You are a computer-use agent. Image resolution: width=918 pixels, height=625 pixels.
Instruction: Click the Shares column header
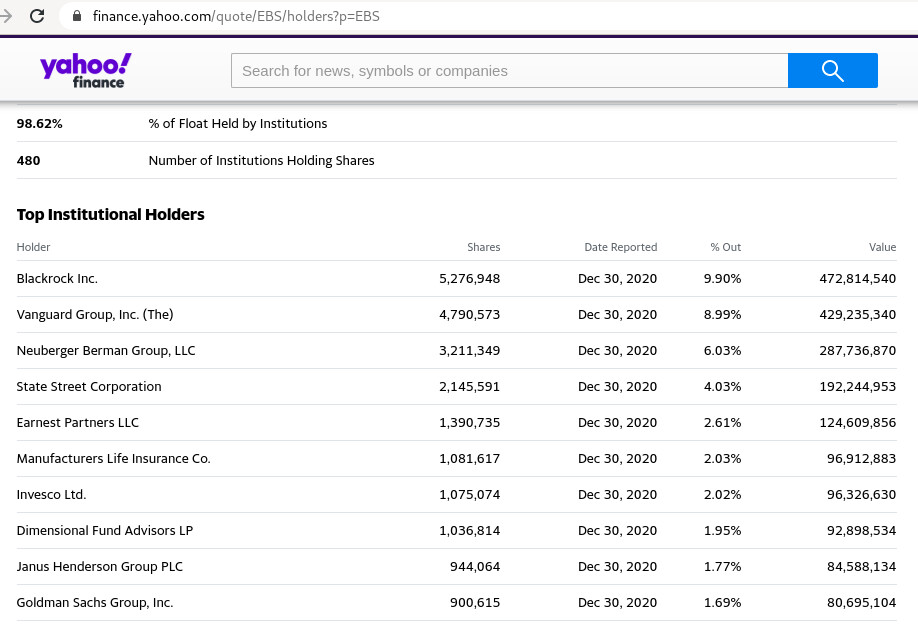pos(483,247)
